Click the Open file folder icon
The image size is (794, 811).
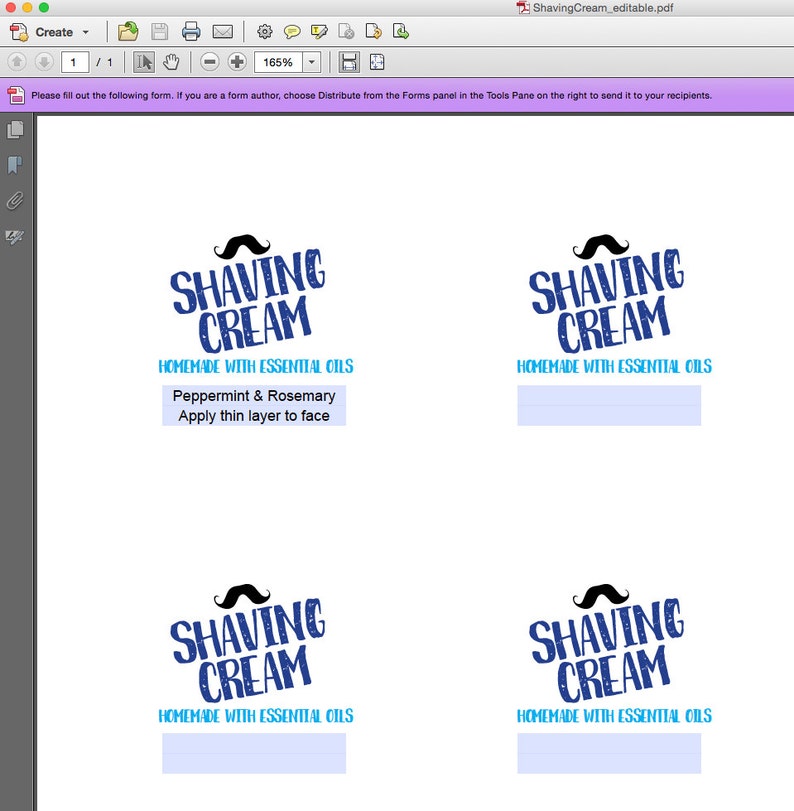(x=128, y=32)
